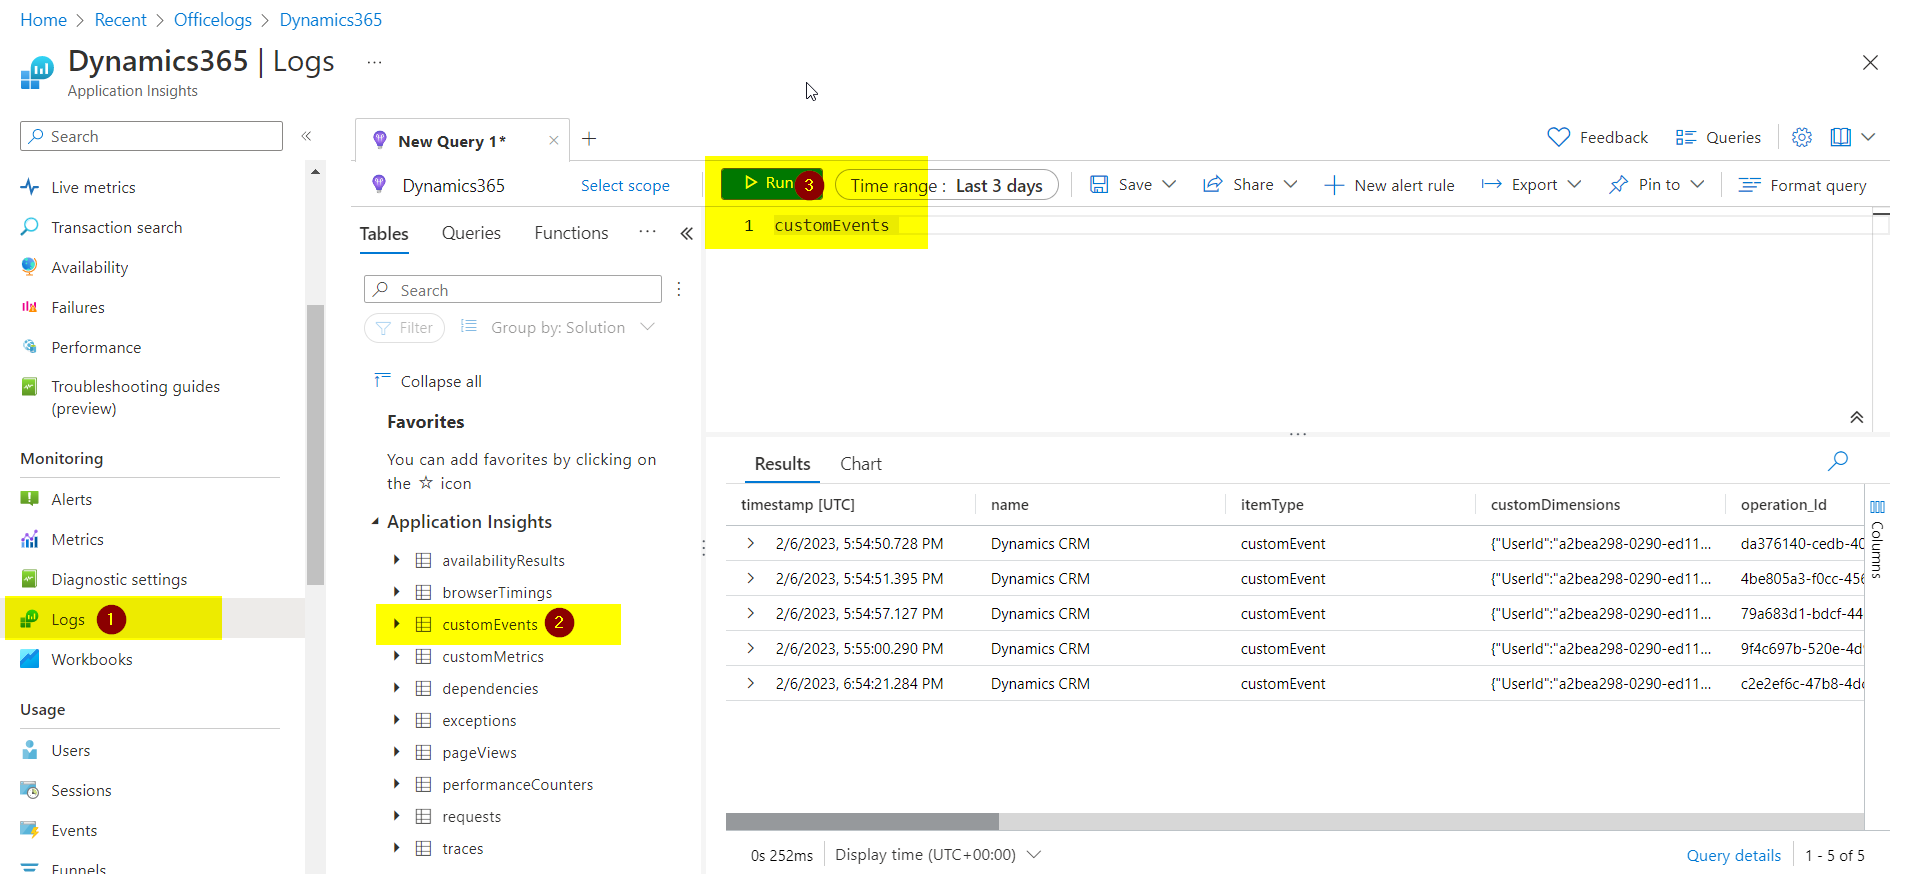This screenshot has height=874, width=1915.
Task: Open Diagnostic settings
Action: pyautogui.click(x=119, y=579)
